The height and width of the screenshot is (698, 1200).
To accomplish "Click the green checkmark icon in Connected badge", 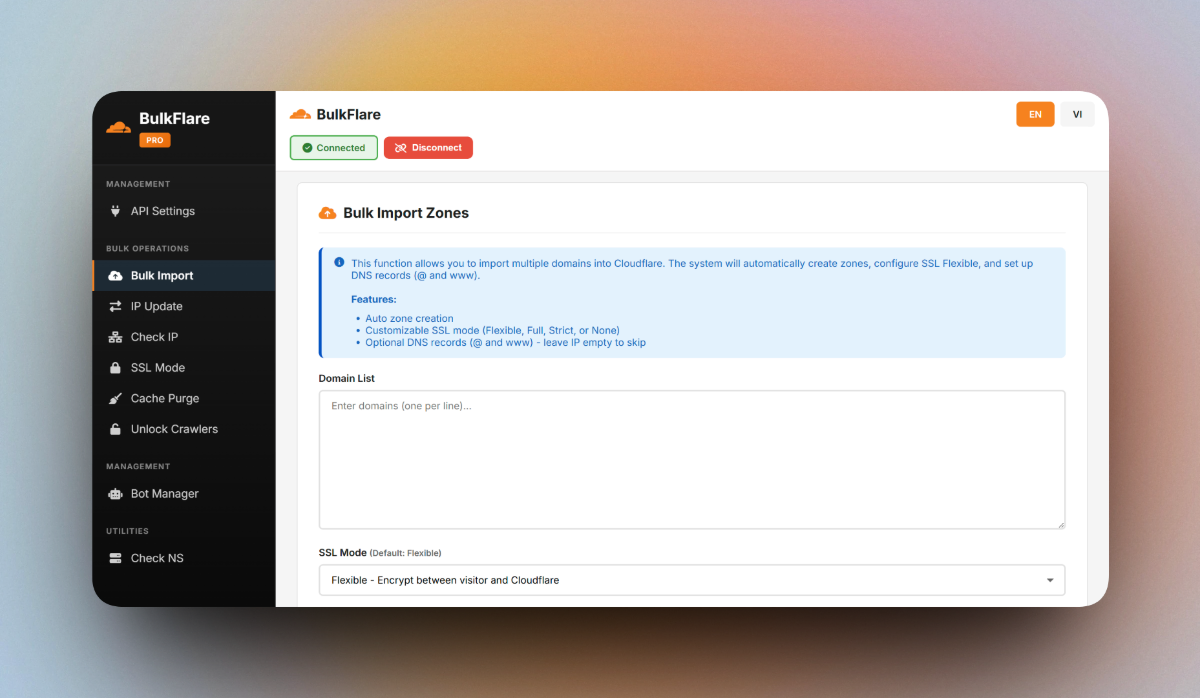I will pos(307,148).
